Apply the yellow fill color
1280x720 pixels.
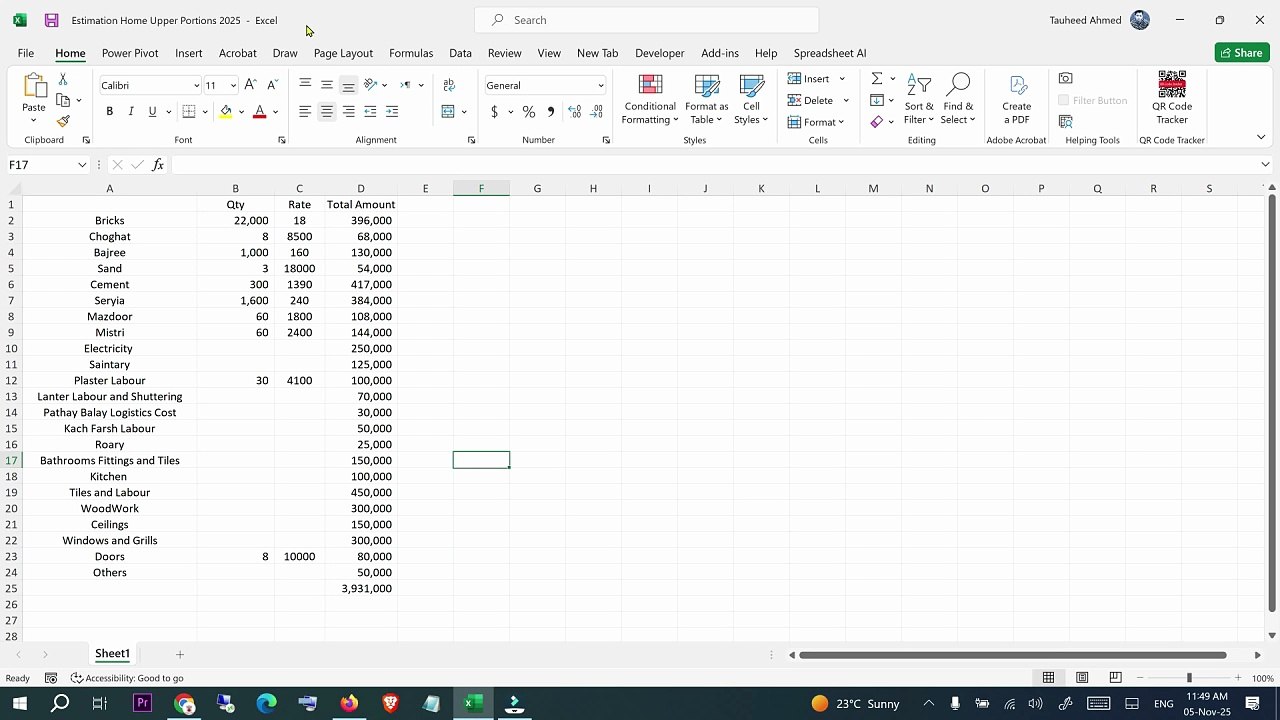(x=226, y=112)
